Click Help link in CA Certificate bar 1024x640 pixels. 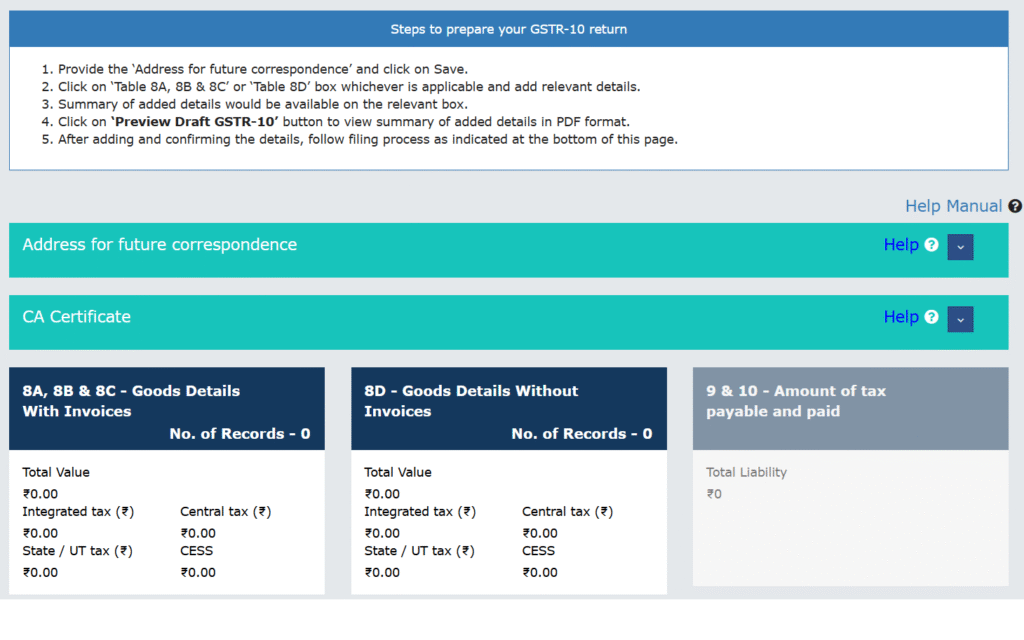click(x=900, y=317)
